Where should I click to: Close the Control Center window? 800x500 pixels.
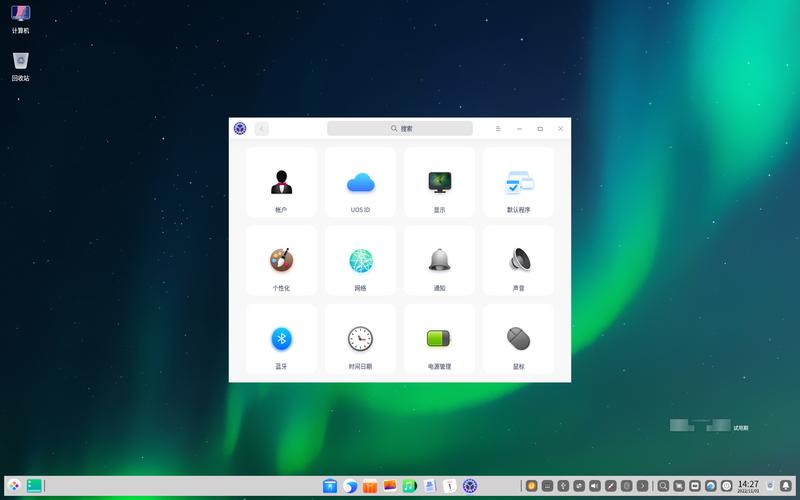[x=560, y=129]
